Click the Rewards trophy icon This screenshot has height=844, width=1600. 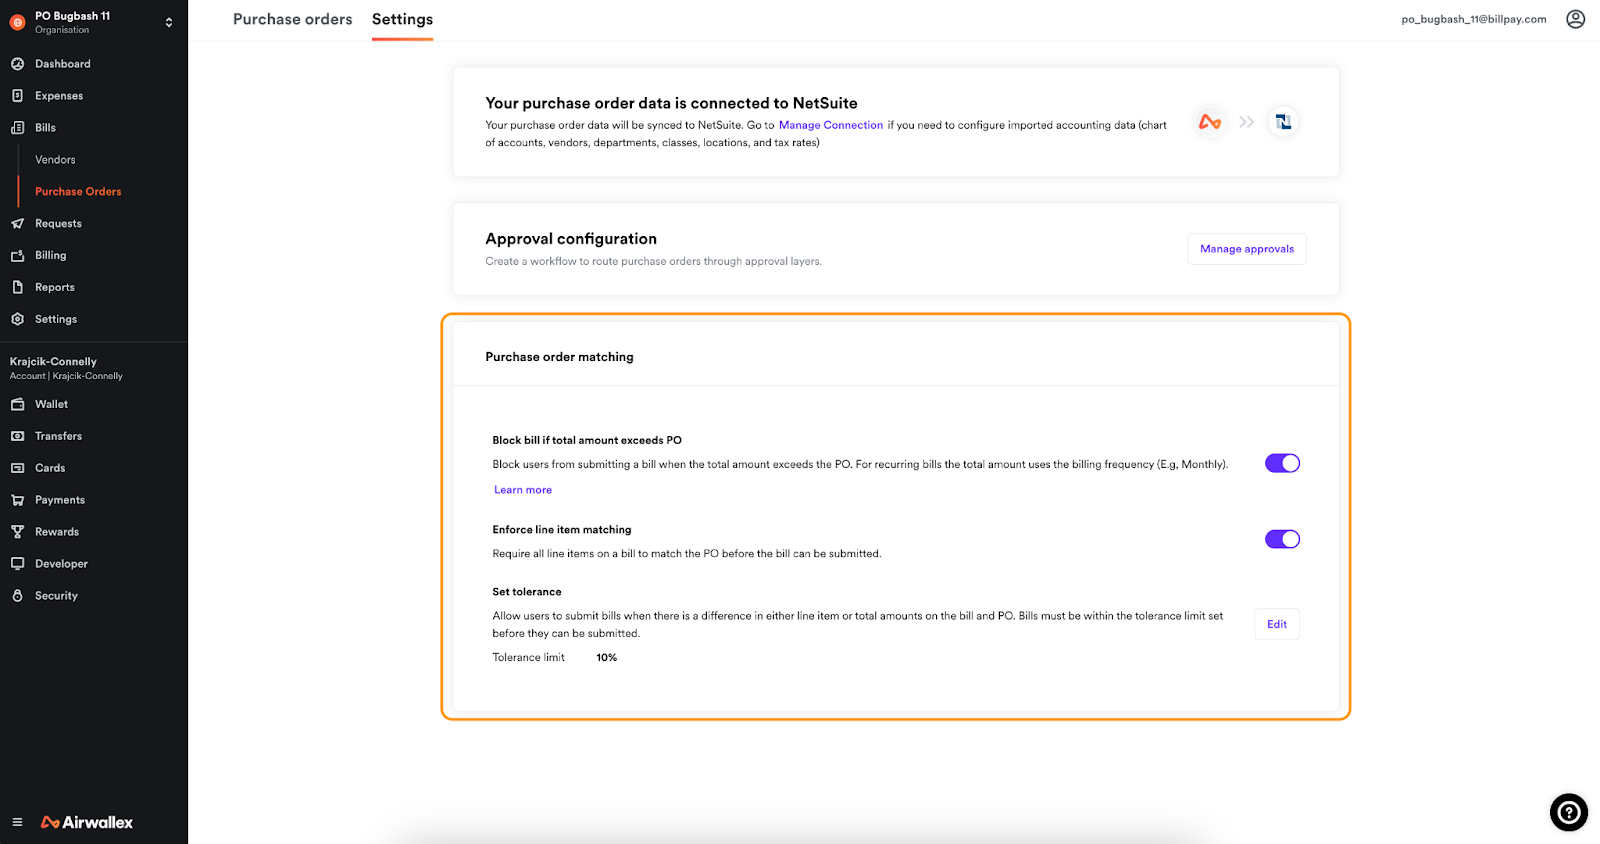[x=17, y=533]
